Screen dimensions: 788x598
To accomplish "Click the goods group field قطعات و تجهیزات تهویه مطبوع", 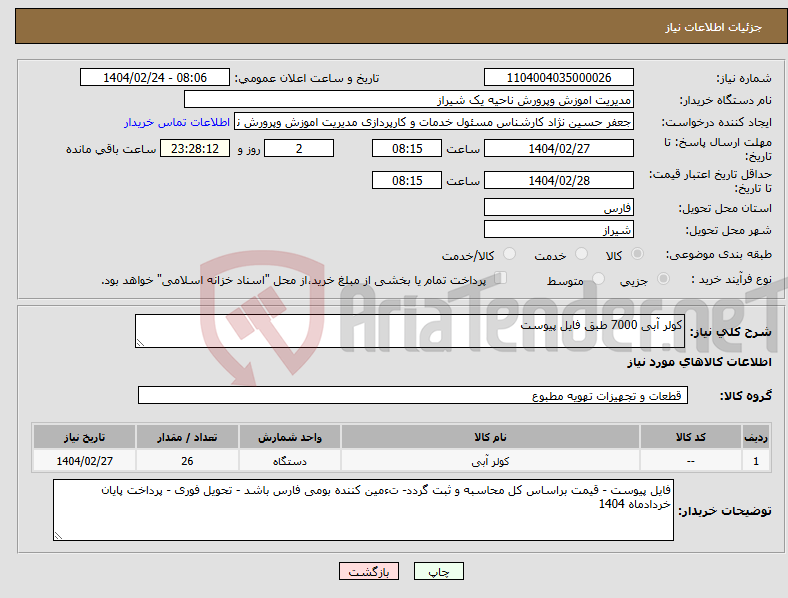I will coord(413,395).
